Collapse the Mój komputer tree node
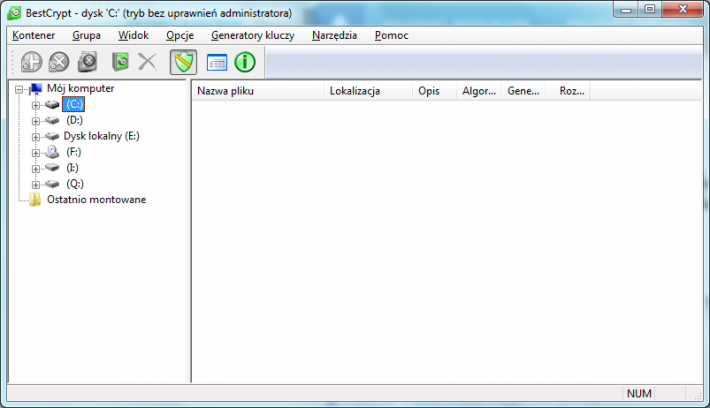This screenshot has width=710, height=408. point(19,89)
